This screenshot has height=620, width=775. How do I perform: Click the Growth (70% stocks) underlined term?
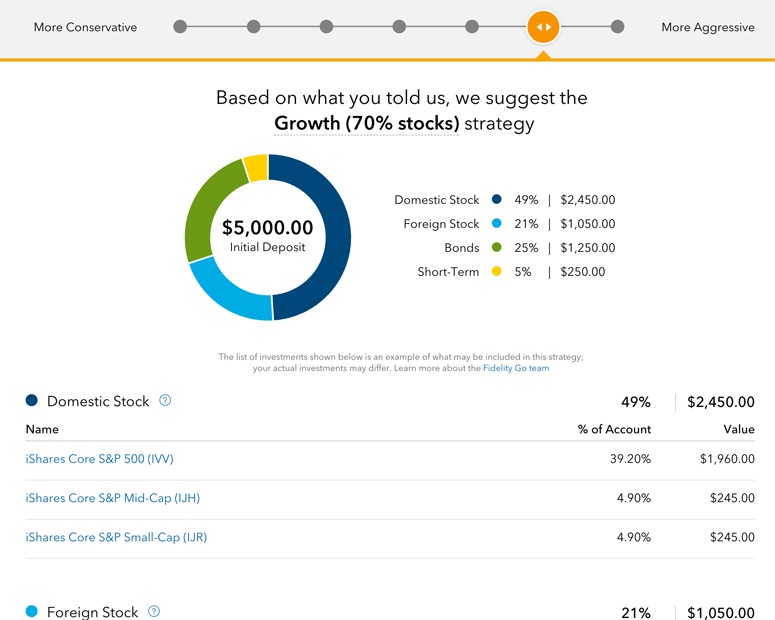pos(367,123)
